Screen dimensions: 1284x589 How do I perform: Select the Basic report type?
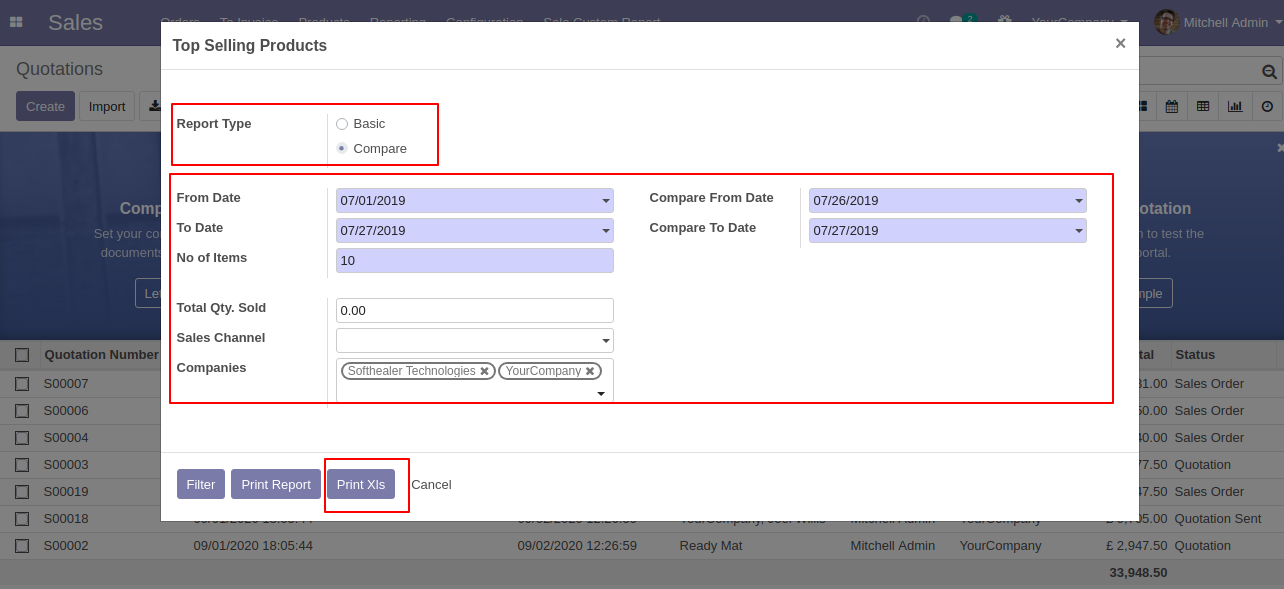(x=342, y=124)
